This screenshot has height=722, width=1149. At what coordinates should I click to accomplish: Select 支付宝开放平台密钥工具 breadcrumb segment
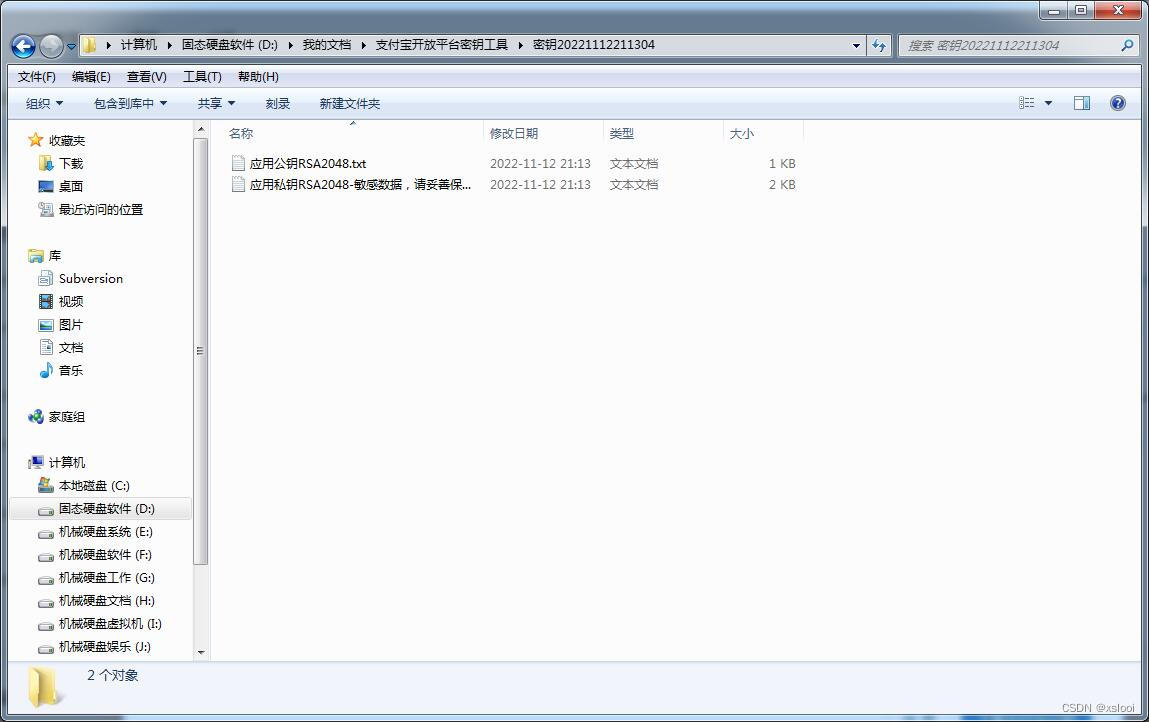click(x=442, y=45)
